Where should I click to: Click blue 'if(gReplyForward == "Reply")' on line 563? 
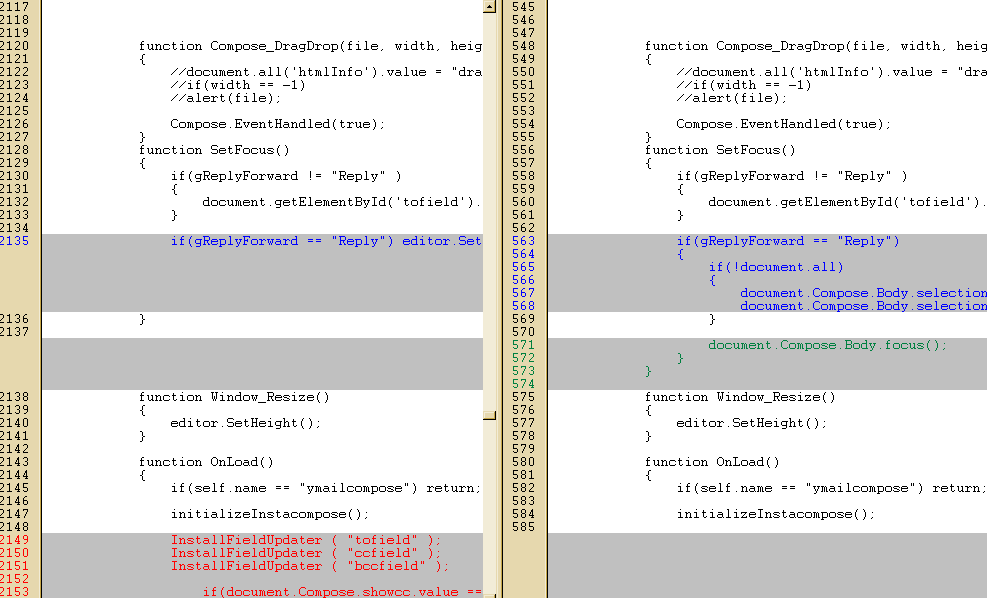(x=788, y=241)
